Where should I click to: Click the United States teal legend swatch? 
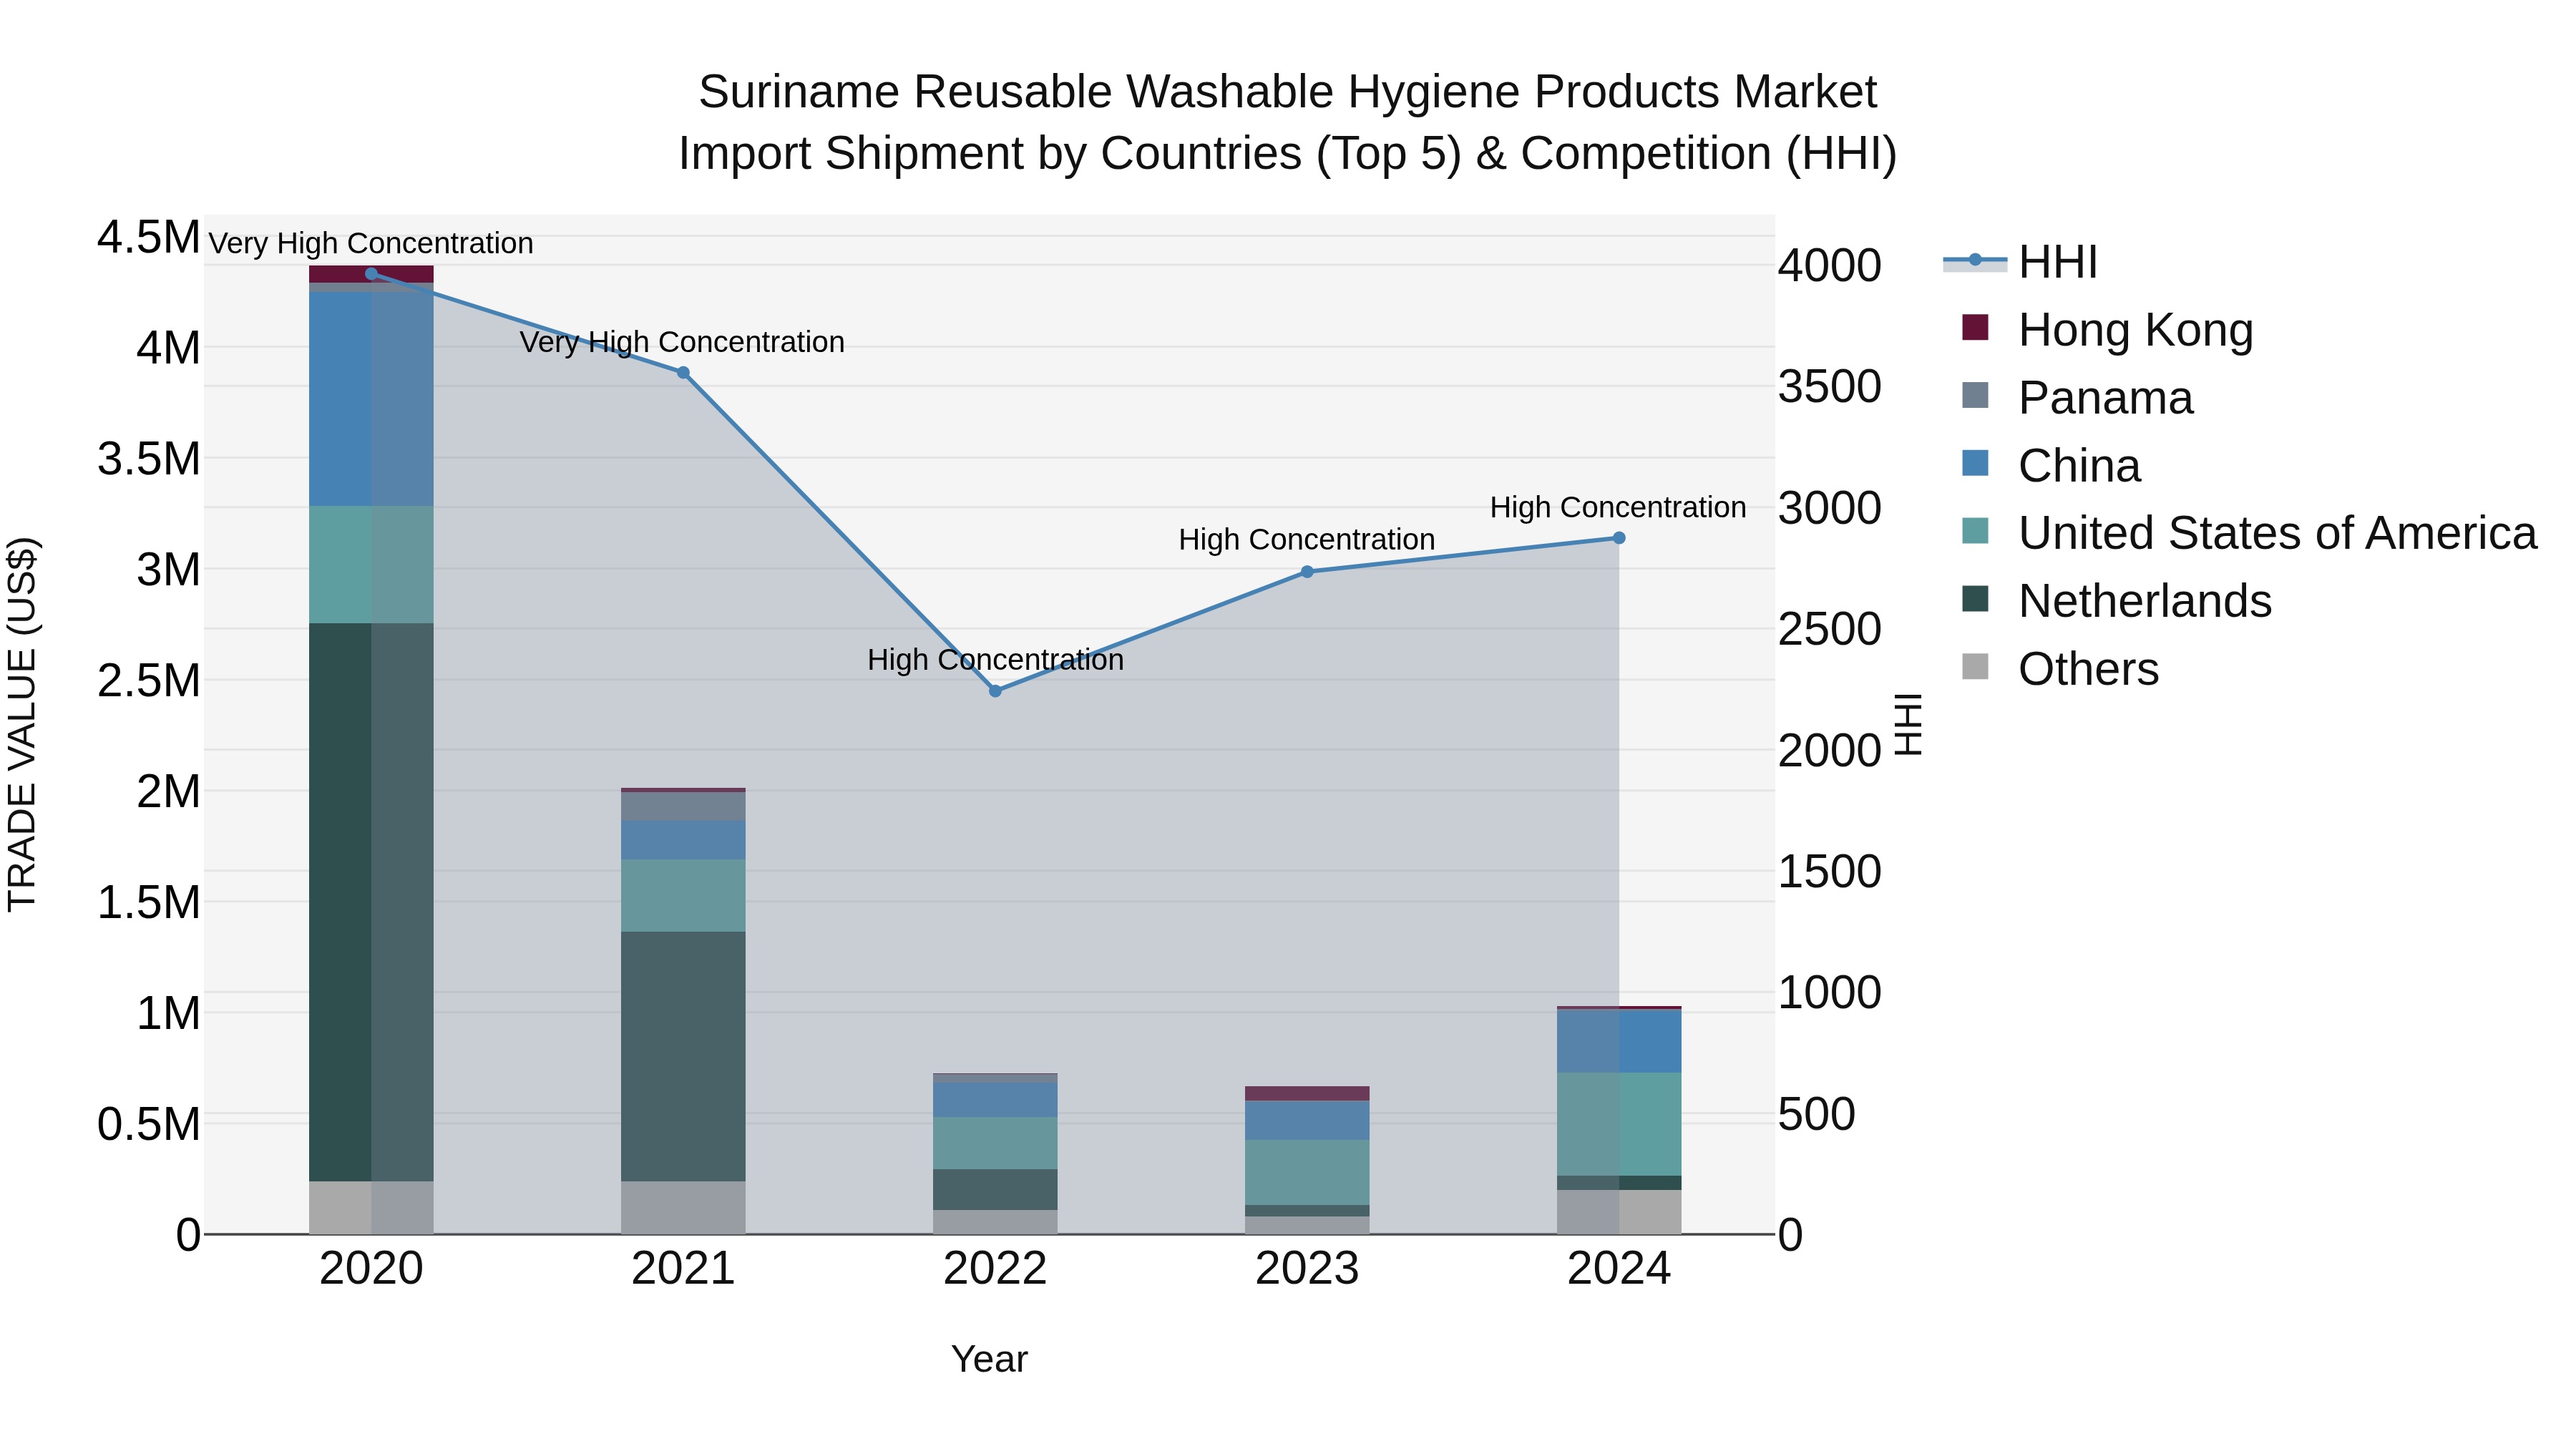coord(1975,531)
